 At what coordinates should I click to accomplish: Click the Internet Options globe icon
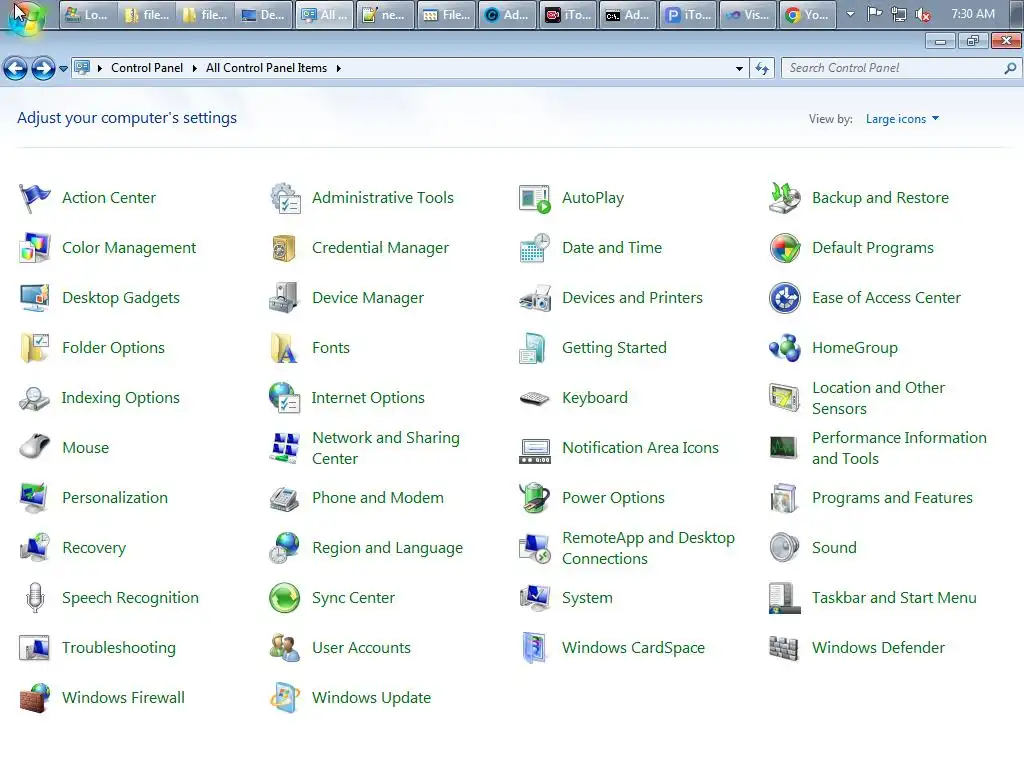(x=285, y=398)
